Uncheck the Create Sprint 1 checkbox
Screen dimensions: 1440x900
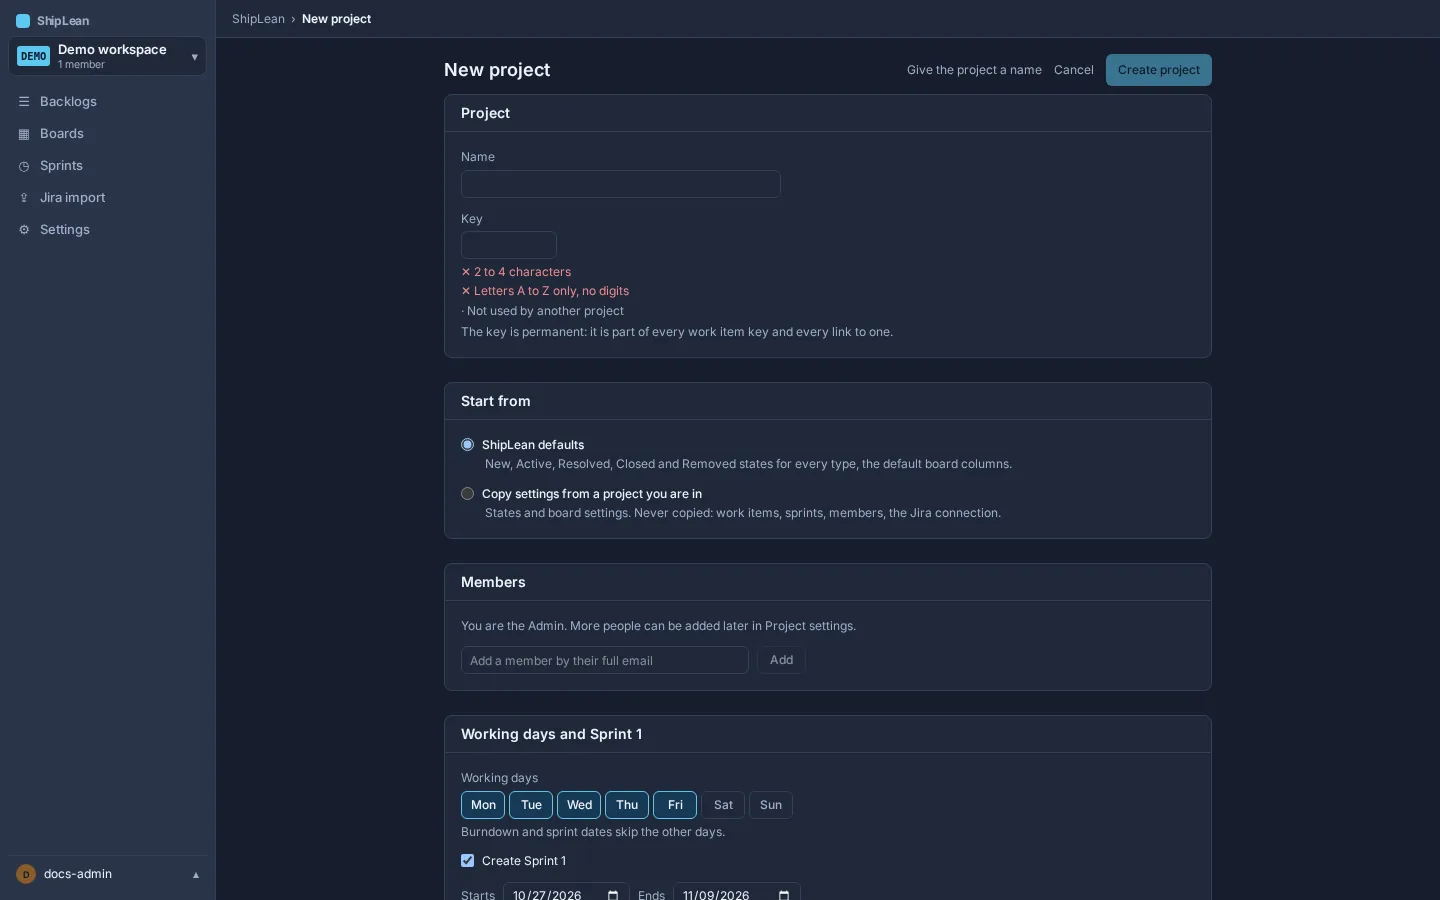point(467,861)
